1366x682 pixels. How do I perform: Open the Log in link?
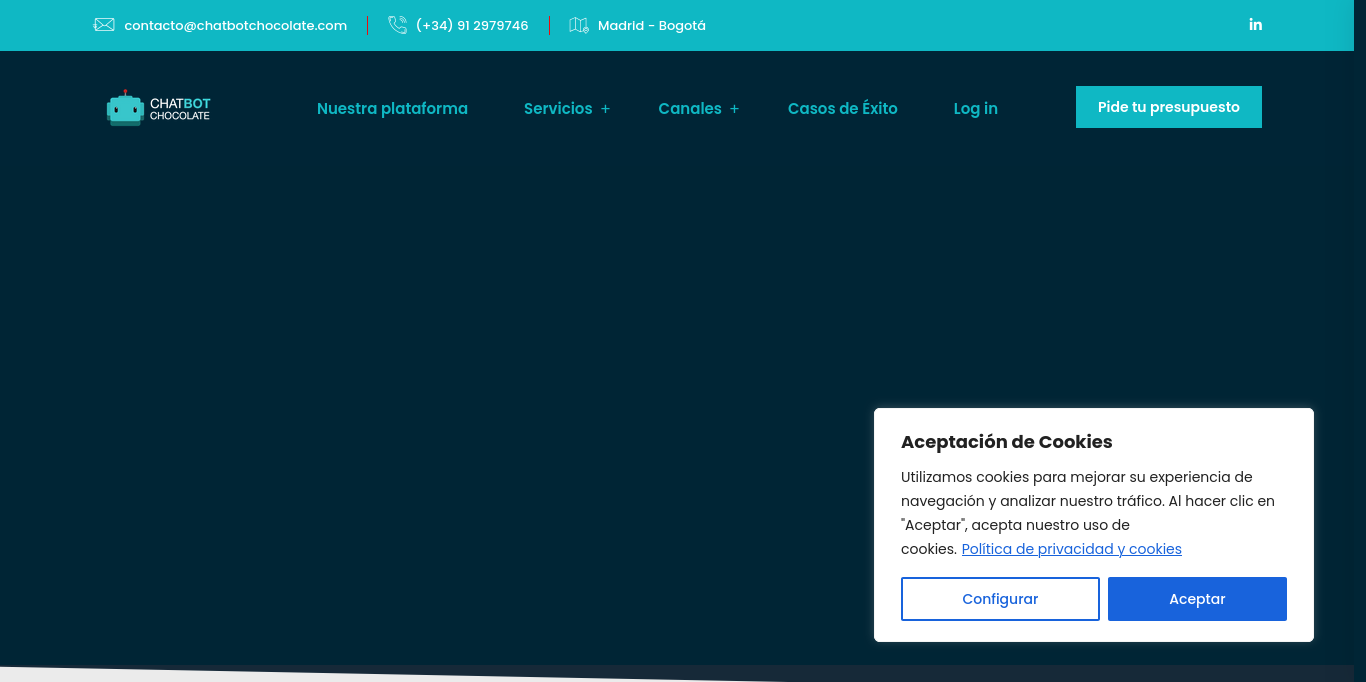tap(975, 109)
